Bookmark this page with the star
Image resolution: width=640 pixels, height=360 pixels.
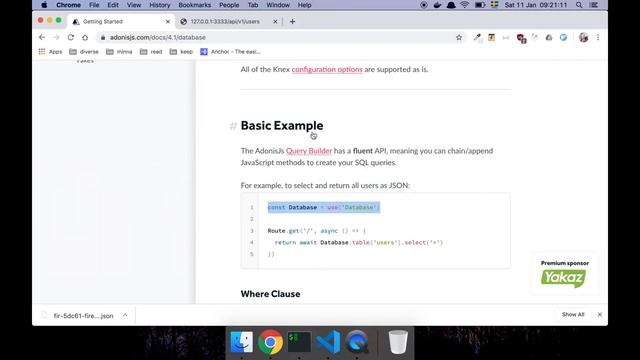click(x=459, y=37)
